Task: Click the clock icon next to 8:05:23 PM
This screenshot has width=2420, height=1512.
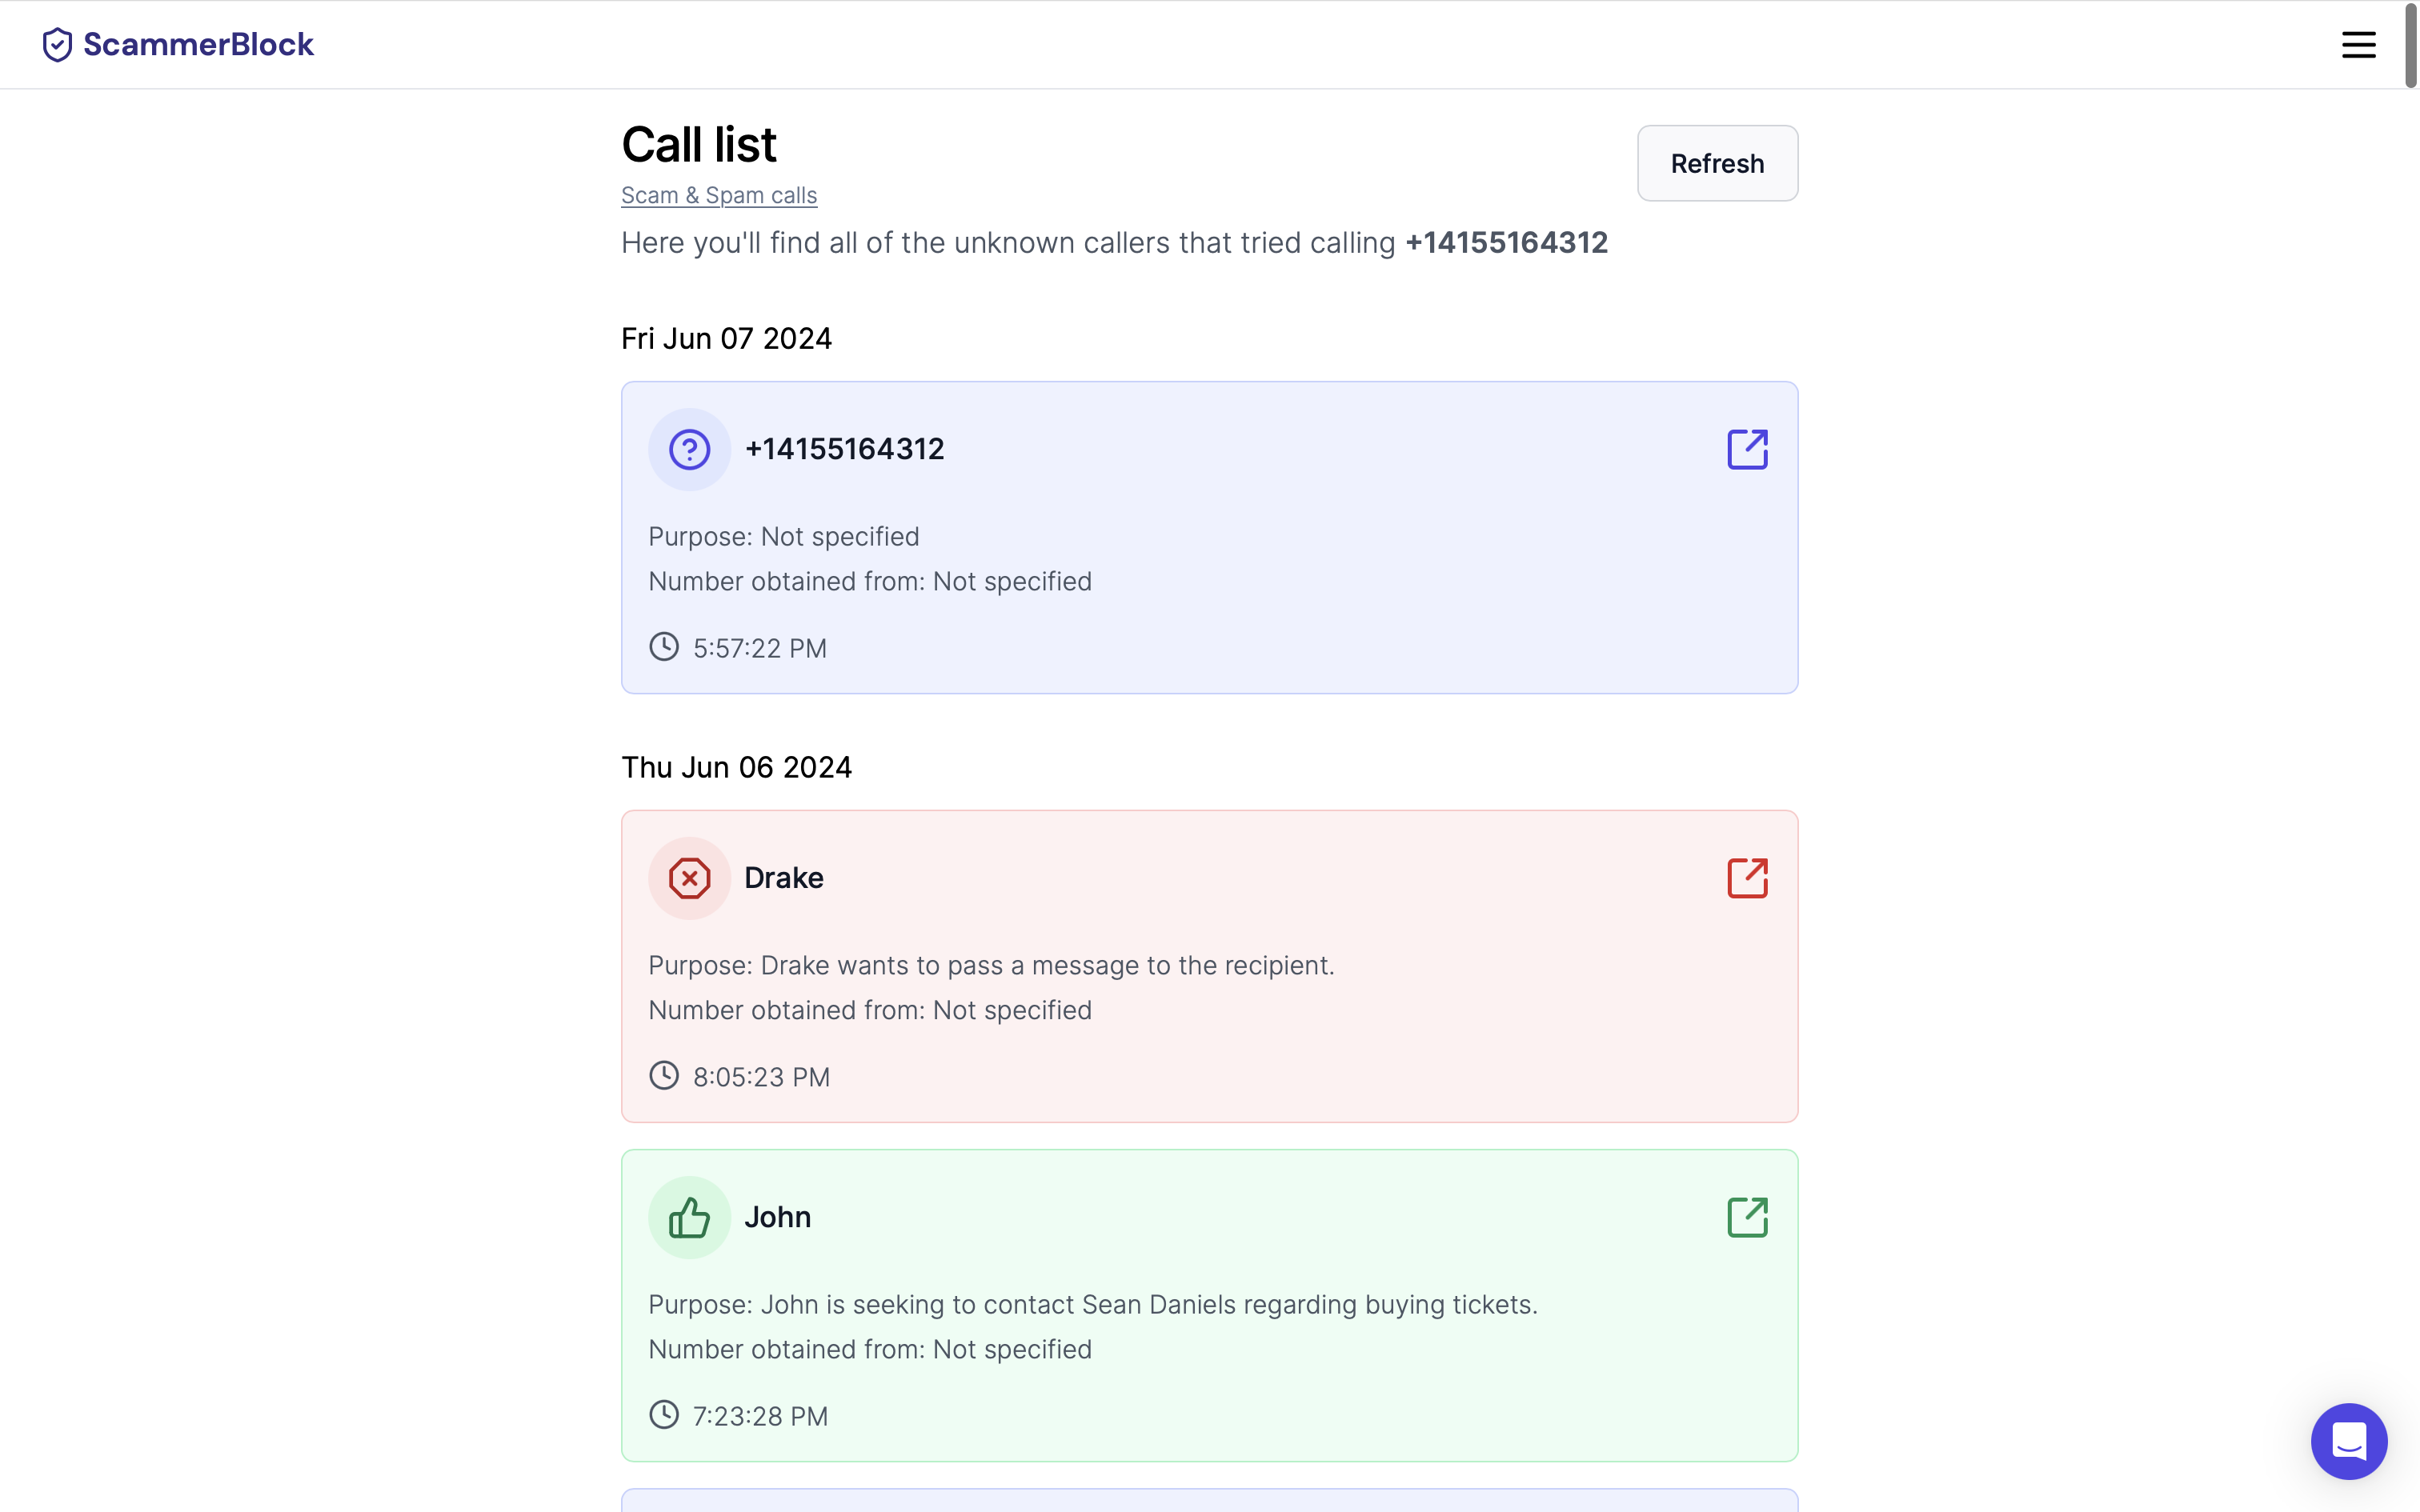Action: tap(663, 1076)
